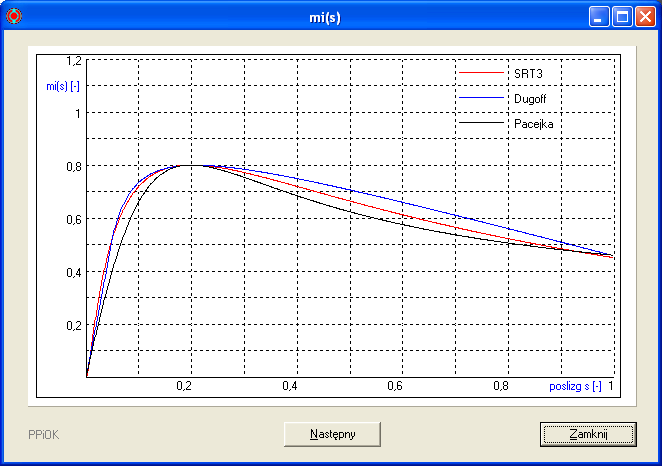The width and height of the screenshot is (662, 466).
Task: Click the red application icon in title bar
Action: pyautogui.click(x=13, y=16)
